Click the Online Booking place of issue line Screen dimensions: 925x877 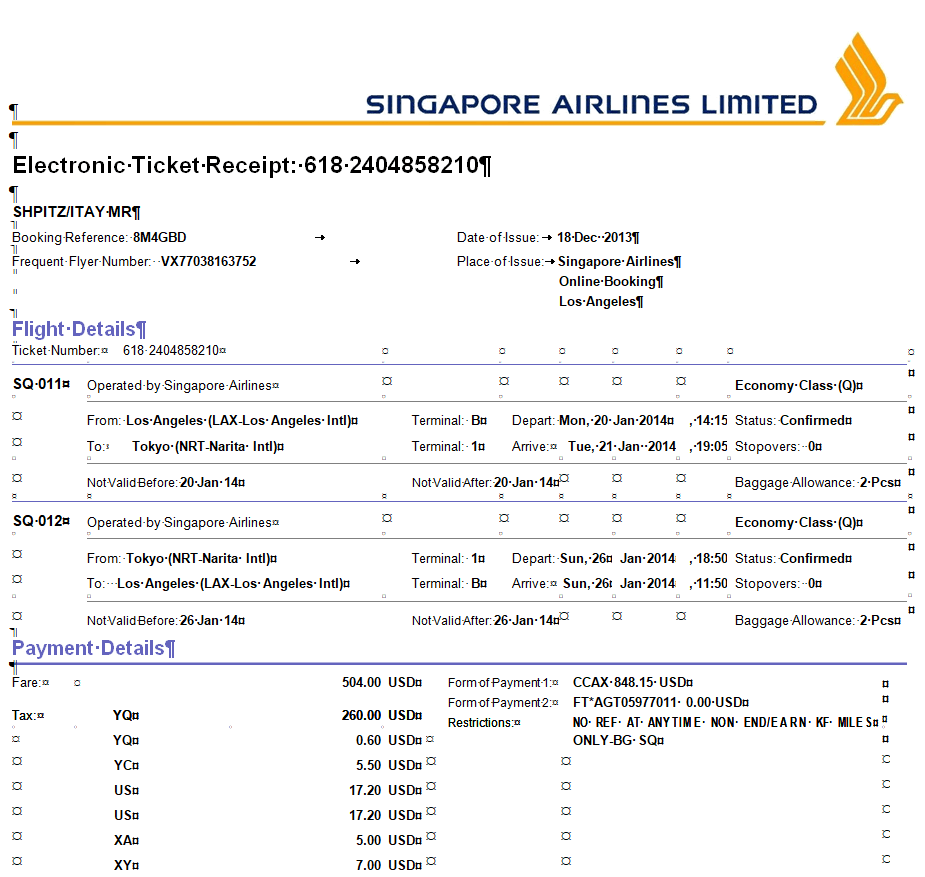(609, 282)
